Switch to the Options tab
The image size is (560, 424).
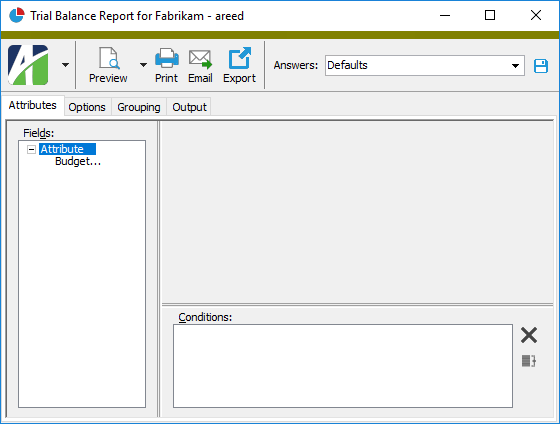click(87, 107)
